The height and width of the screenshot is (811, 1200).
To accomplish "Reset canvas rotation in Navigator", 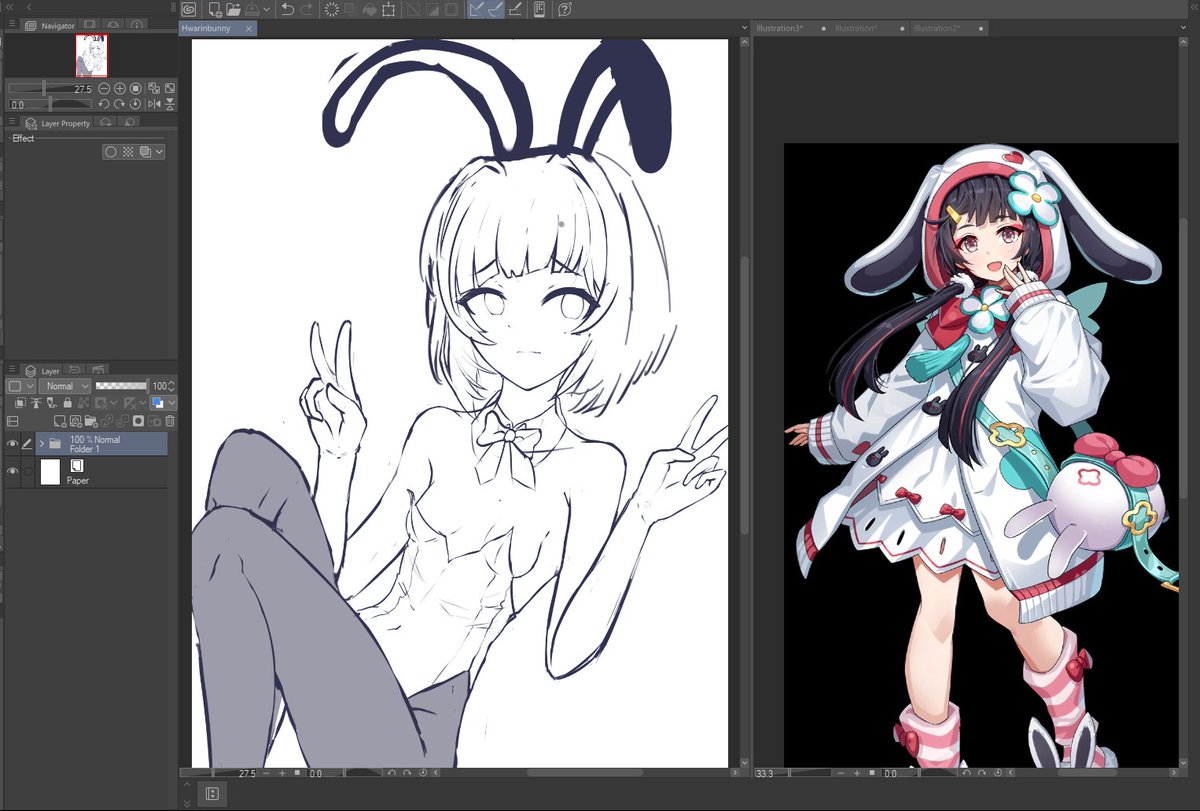I will 135,104.
